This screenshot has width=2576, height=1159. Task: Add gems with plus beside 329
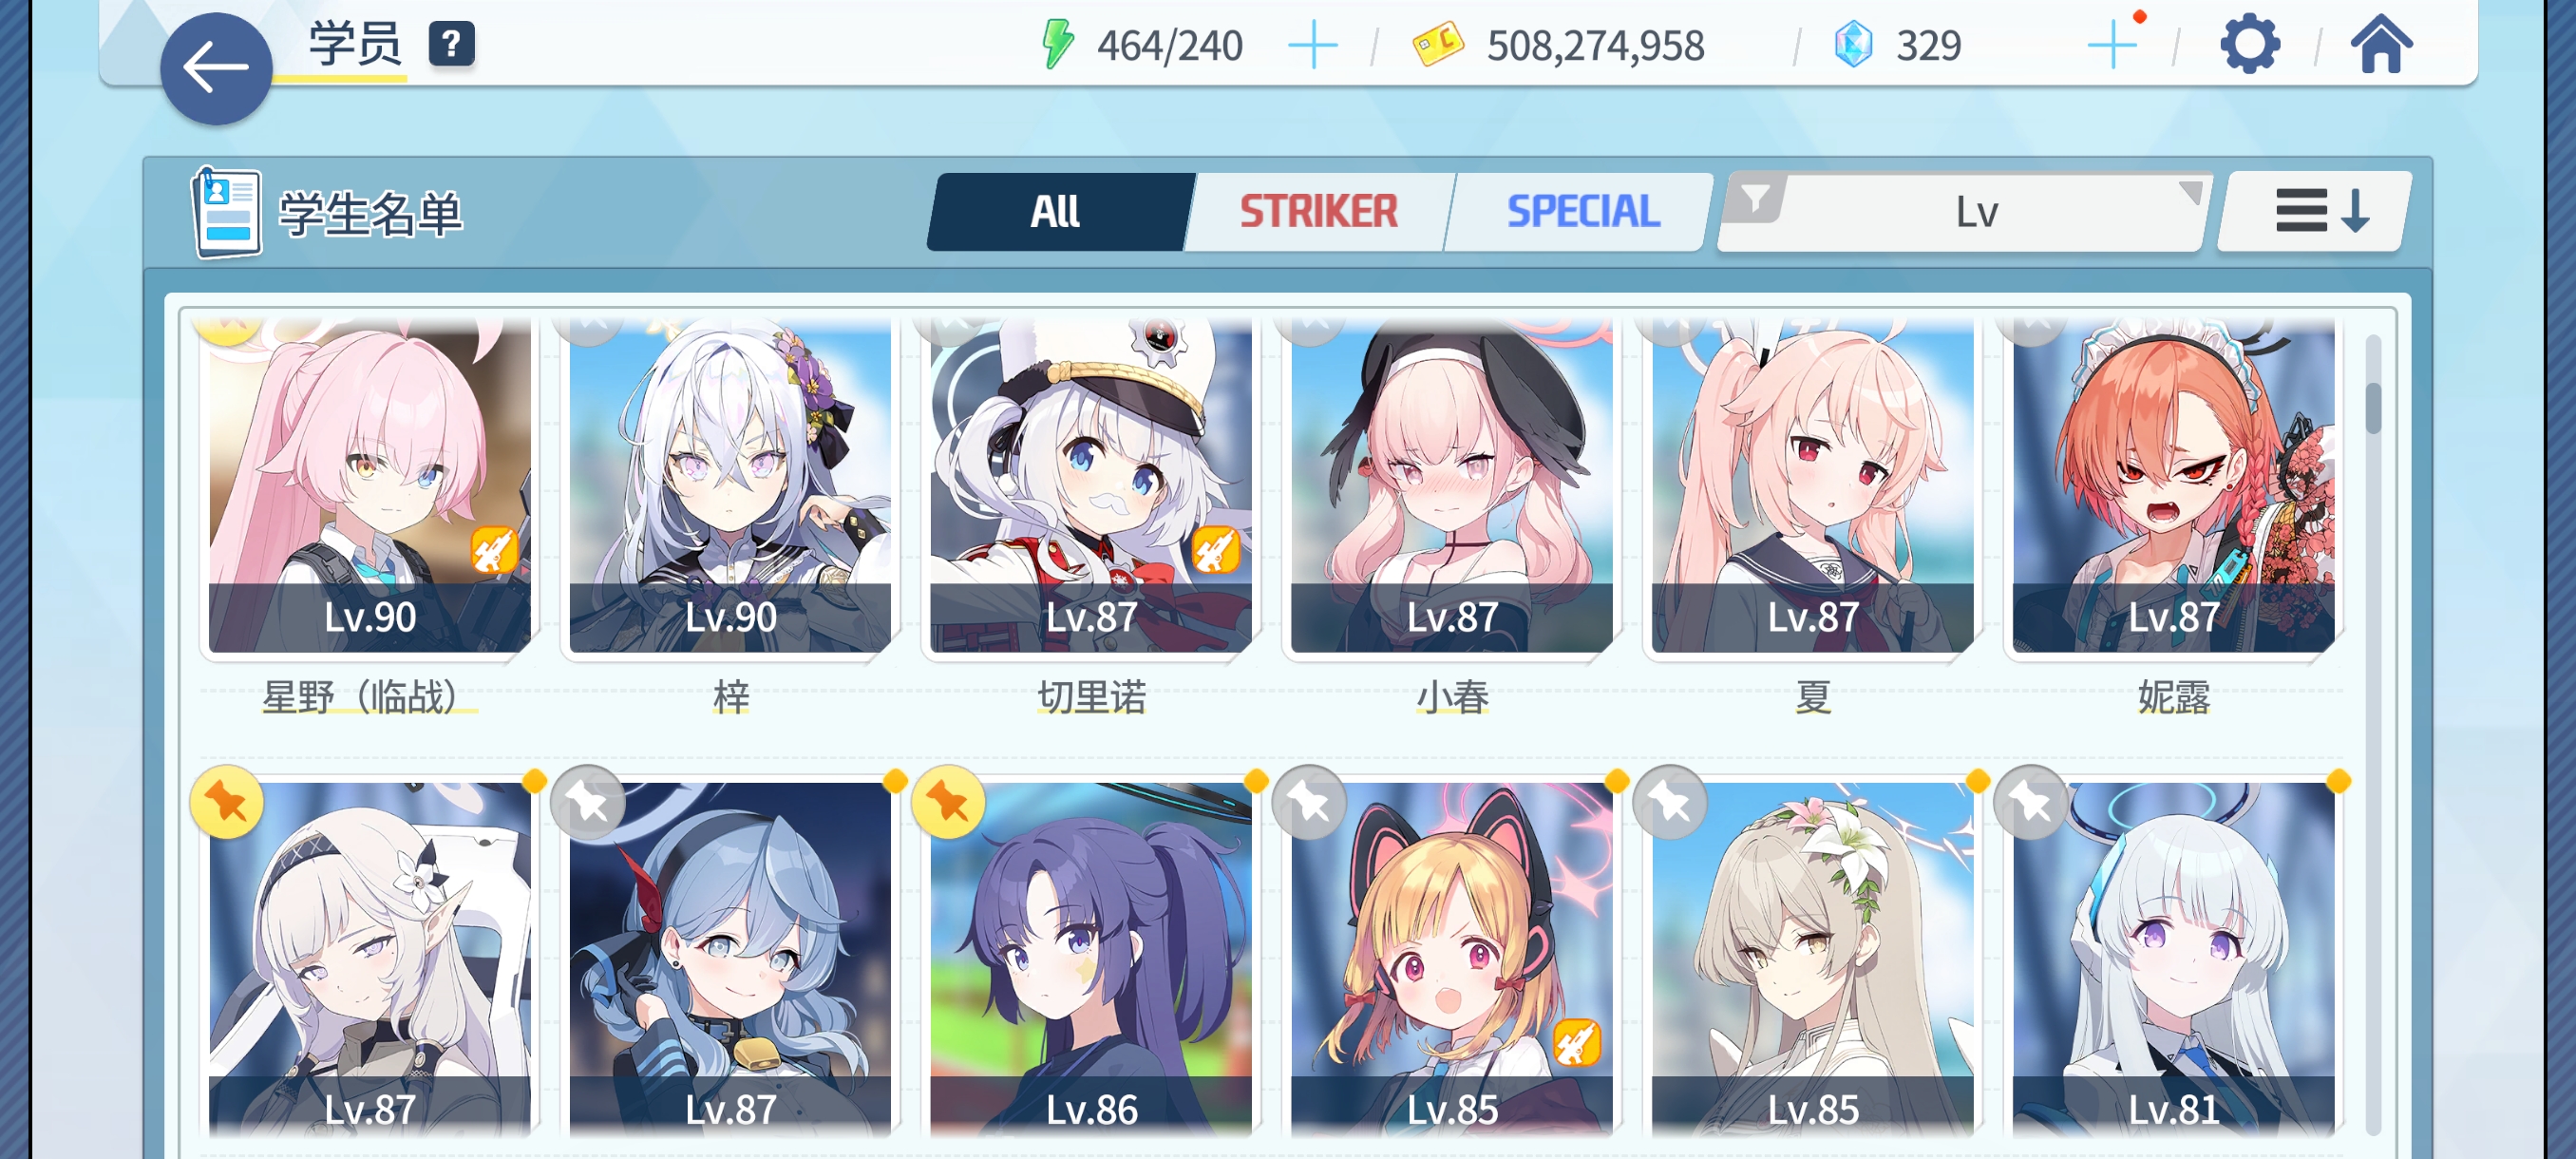click(2113, 45)
